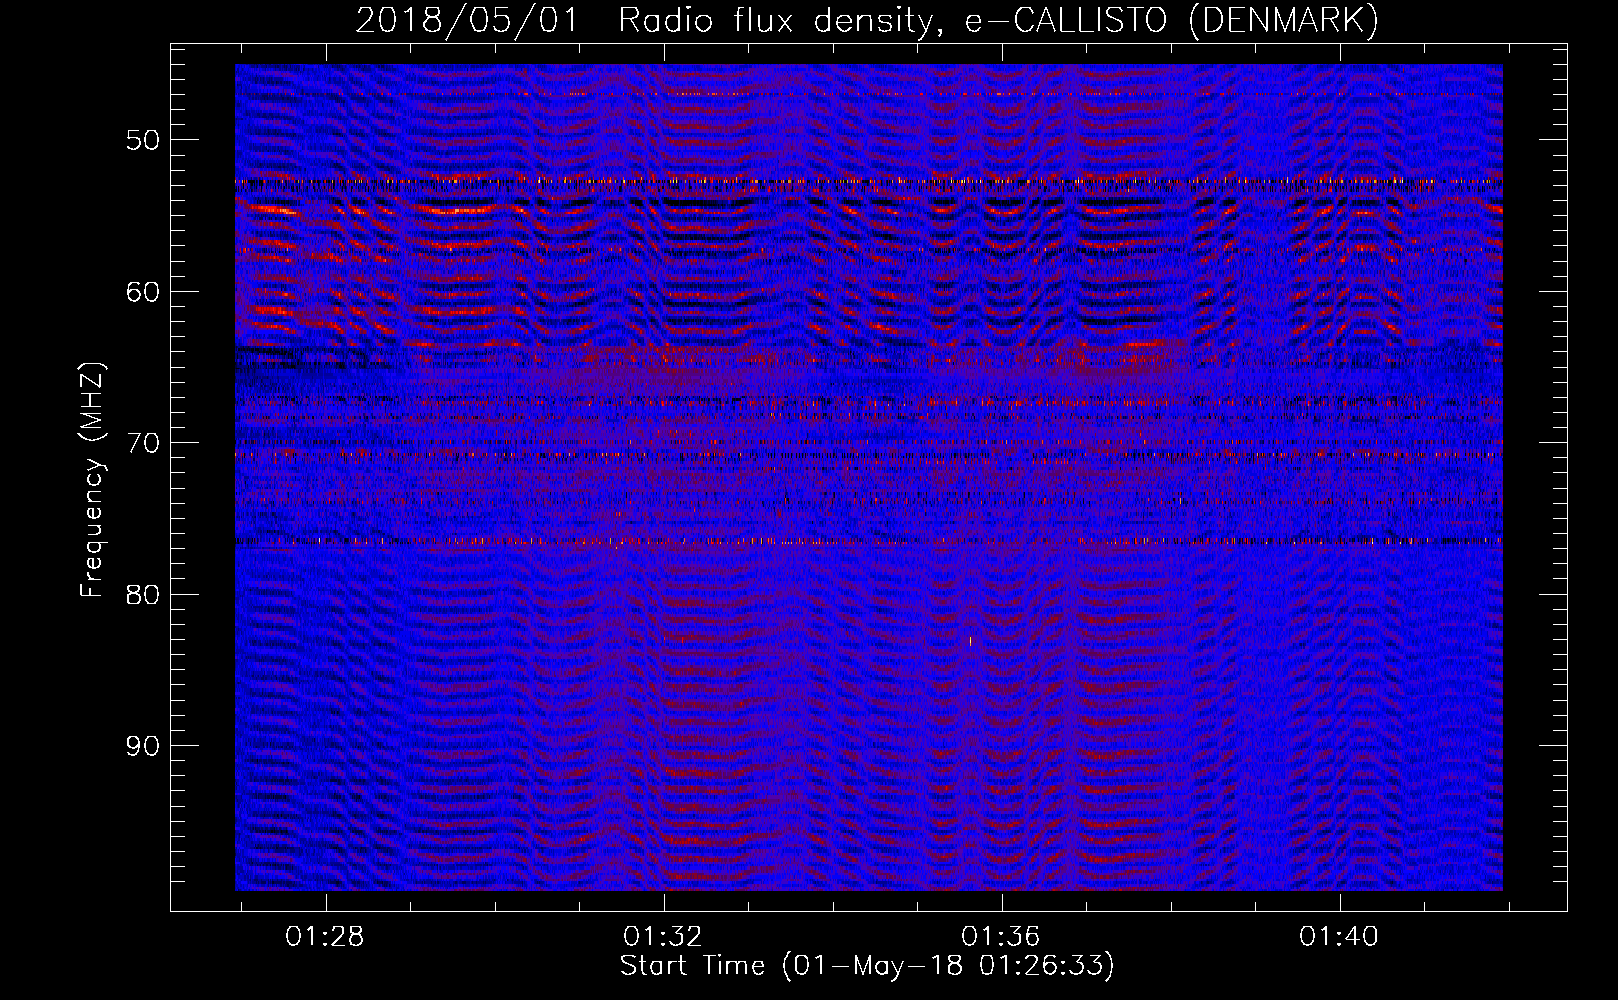Click the '70' frequency tick label
The height and width of the screenshot is (1000, 1618).
tap(143, 443)
